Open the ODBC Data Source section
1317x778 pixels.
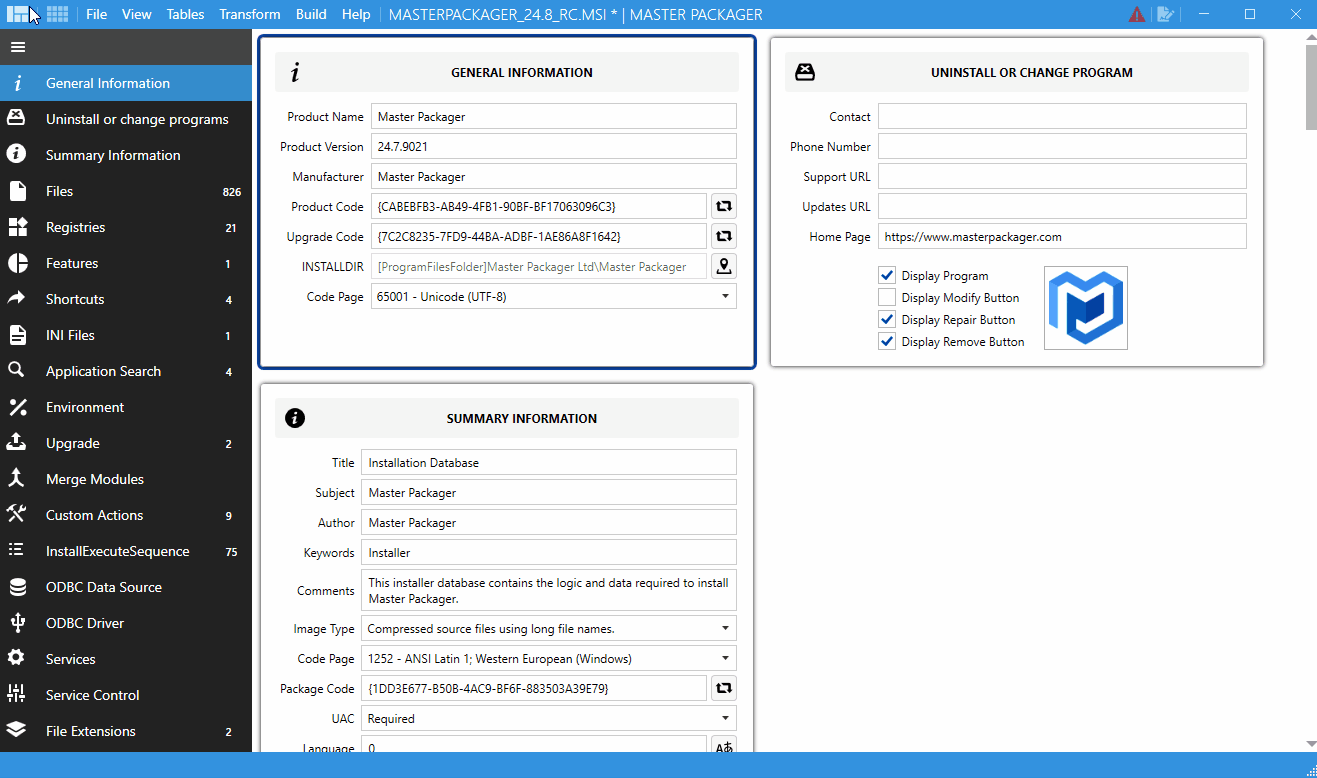126,587
